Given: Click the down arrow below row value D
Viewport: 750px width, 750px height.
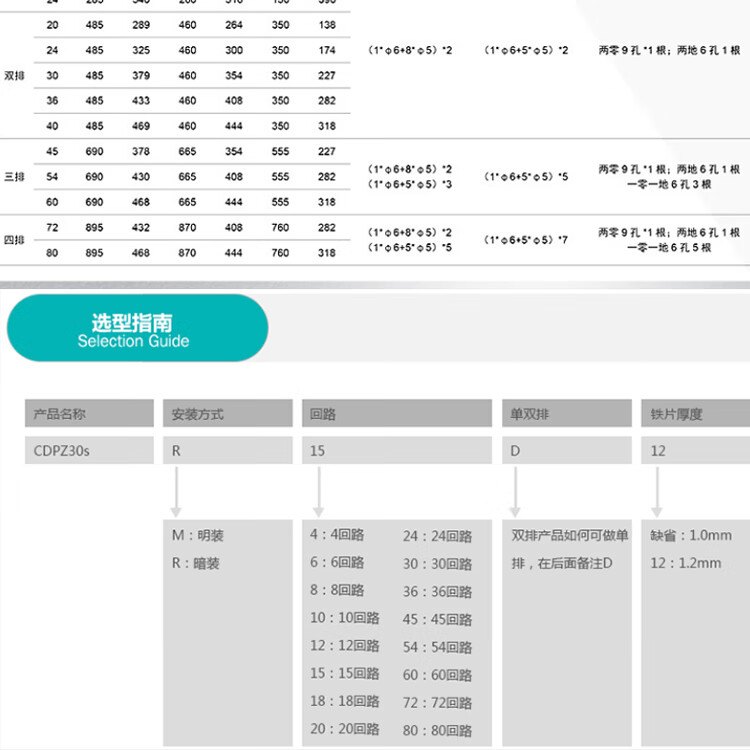Looking at the screenshot, I should pyautogui.click(x=516, y=490).
